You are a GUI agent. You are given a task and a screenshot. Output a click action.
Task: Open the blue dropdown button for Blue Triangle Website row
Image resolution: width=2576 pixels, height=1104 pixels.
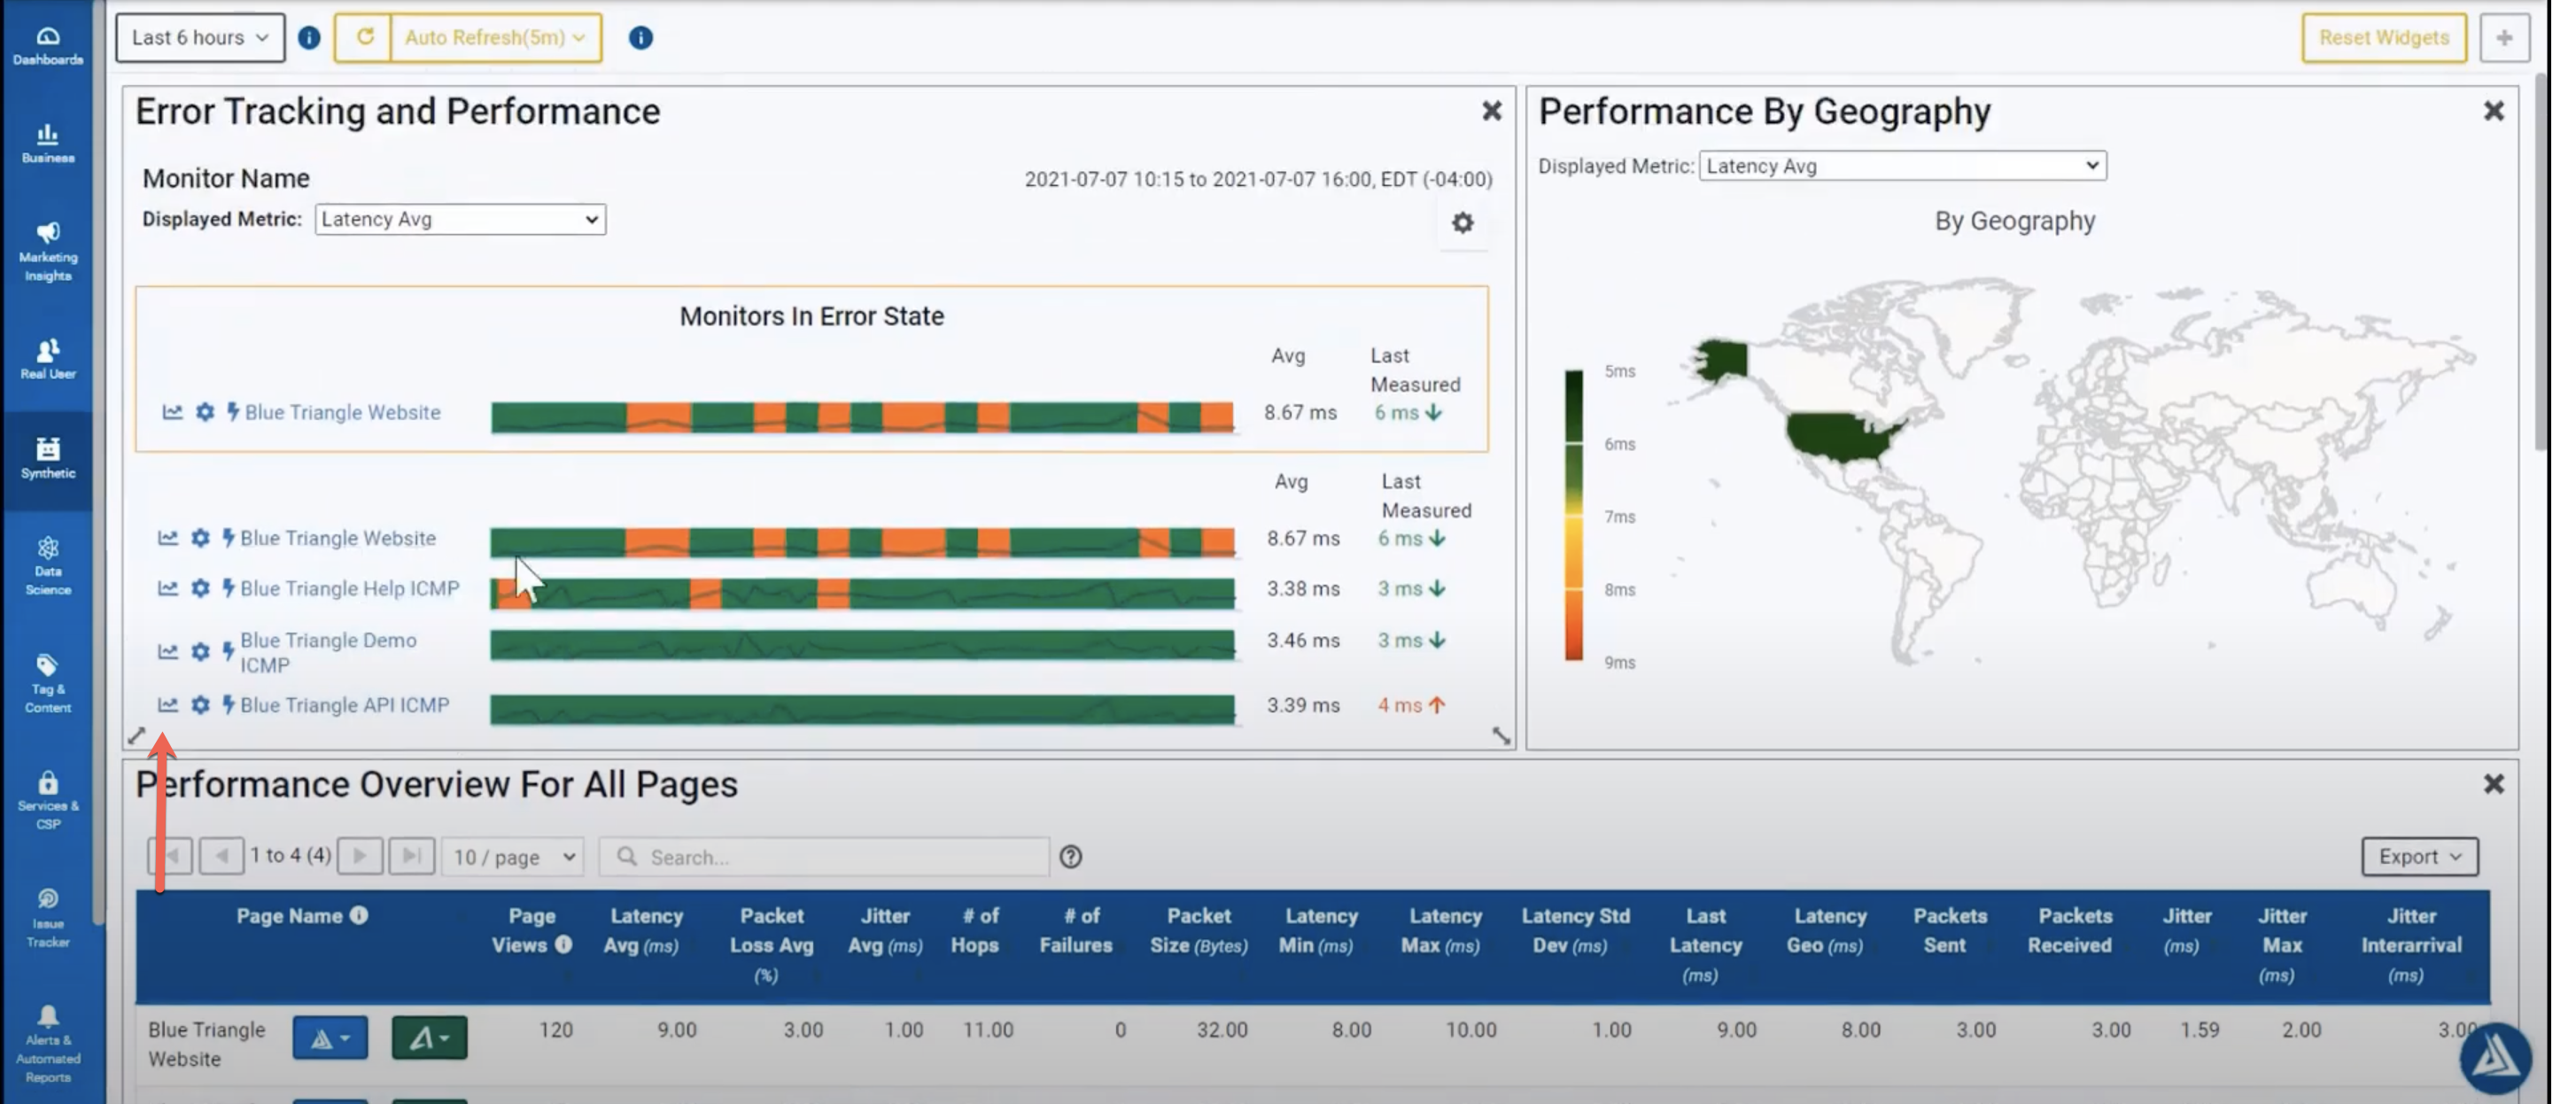pos(330,1038)
